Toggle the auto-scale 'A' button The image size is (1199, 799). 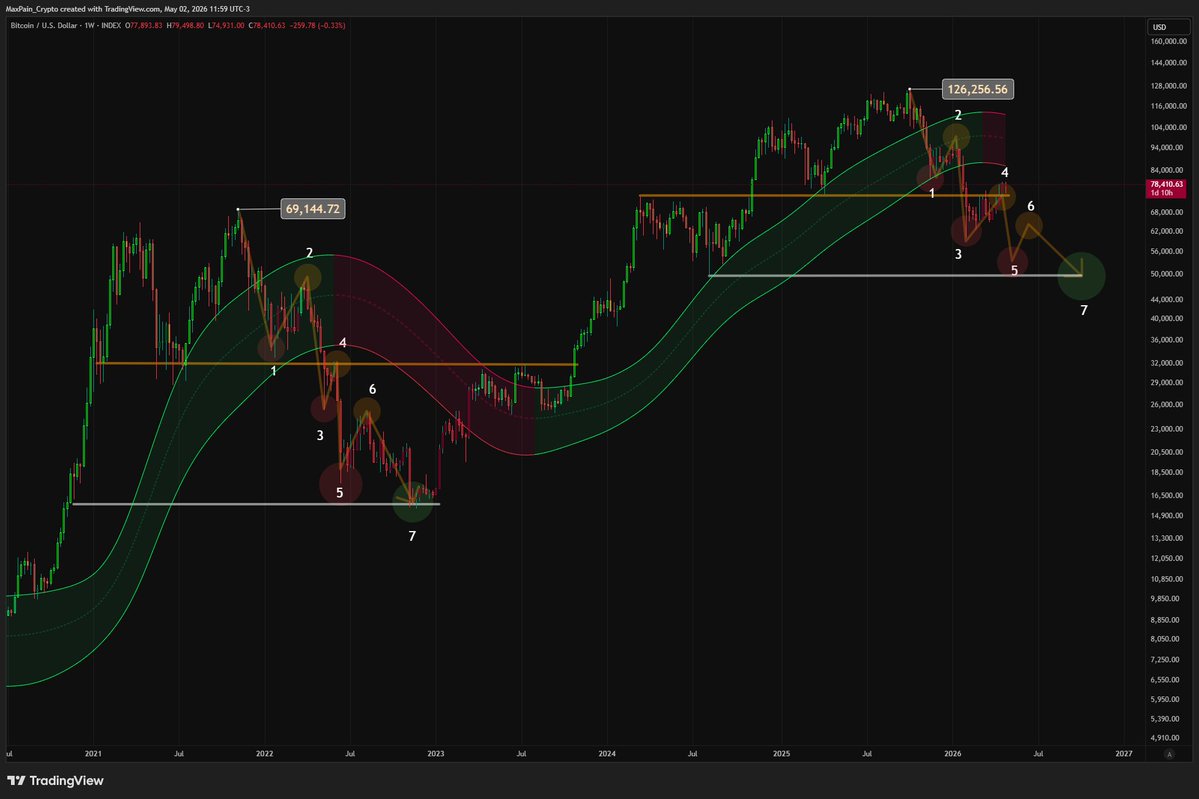point(1168,754)
